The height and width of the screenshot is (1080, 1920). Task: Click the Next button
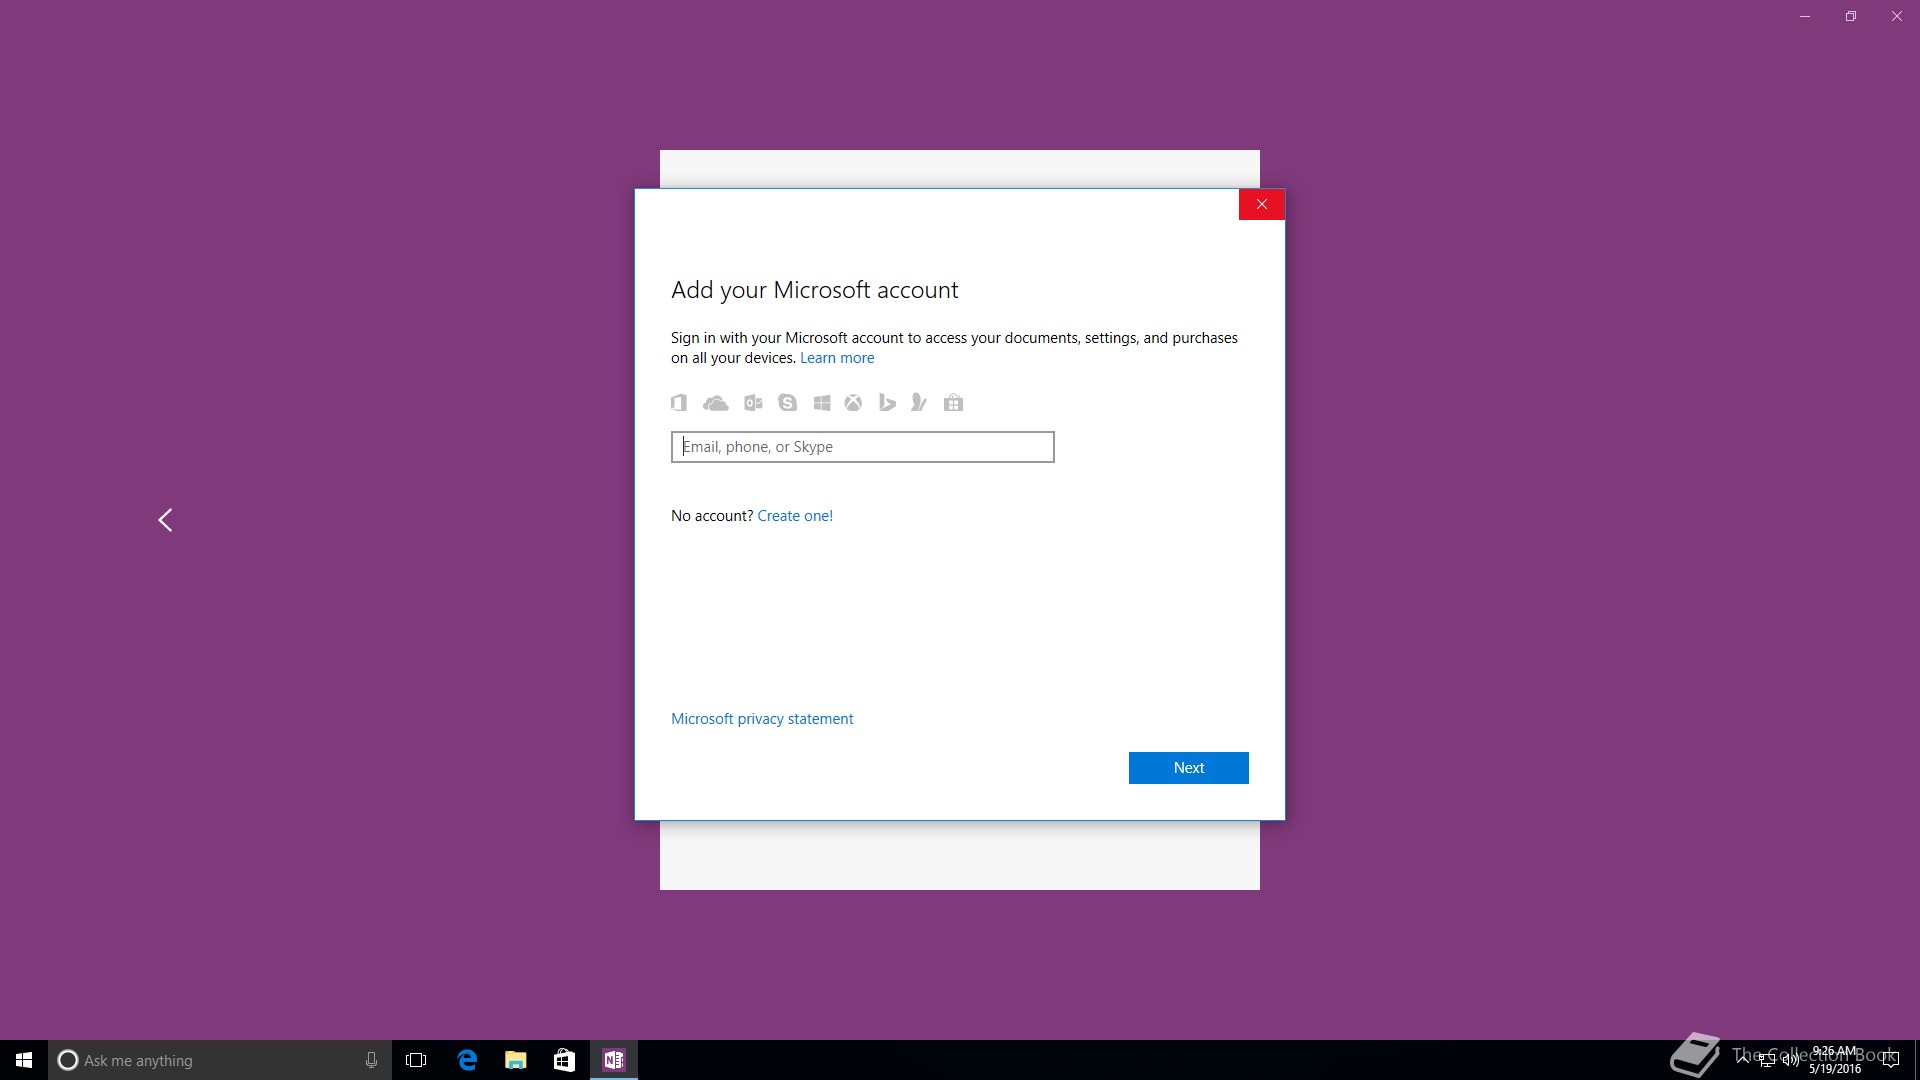(x=1188, y=768)
